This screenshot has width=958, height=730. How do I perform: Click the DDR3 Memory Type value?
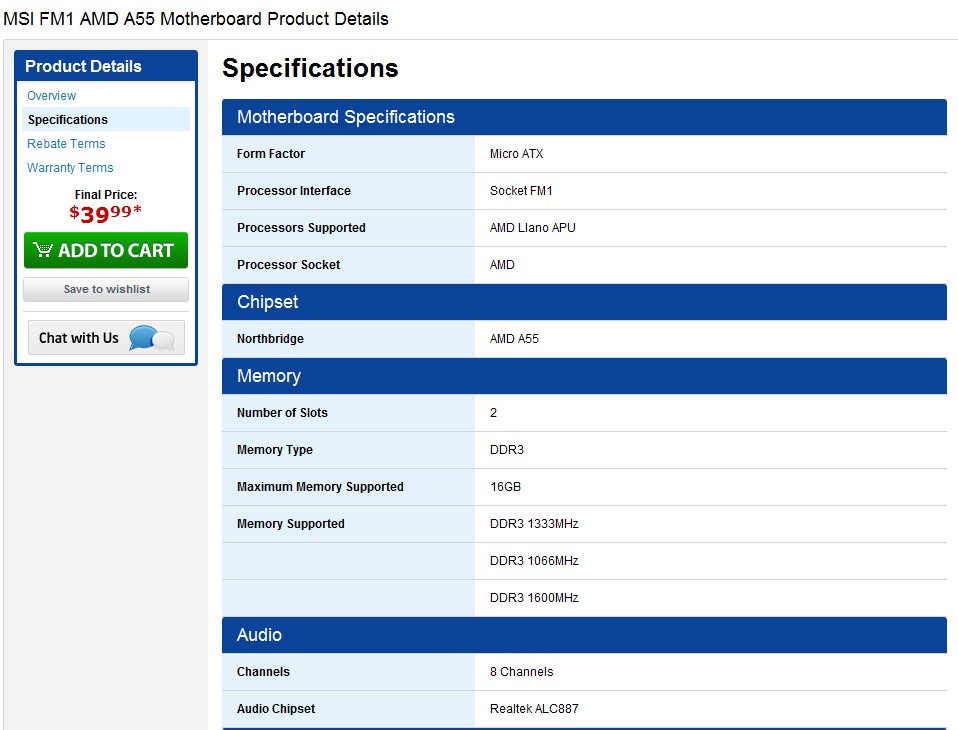[x=507, y=450]
